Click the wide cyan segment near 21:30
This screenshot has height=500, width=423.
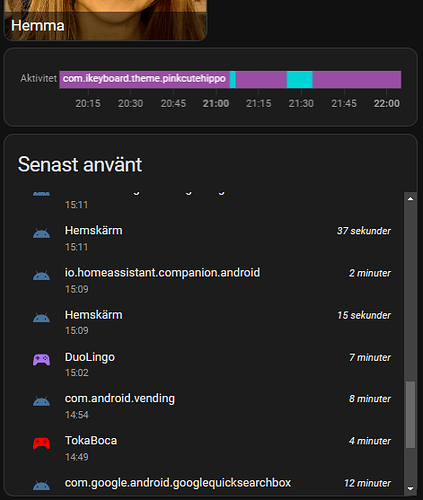[299, 79]
